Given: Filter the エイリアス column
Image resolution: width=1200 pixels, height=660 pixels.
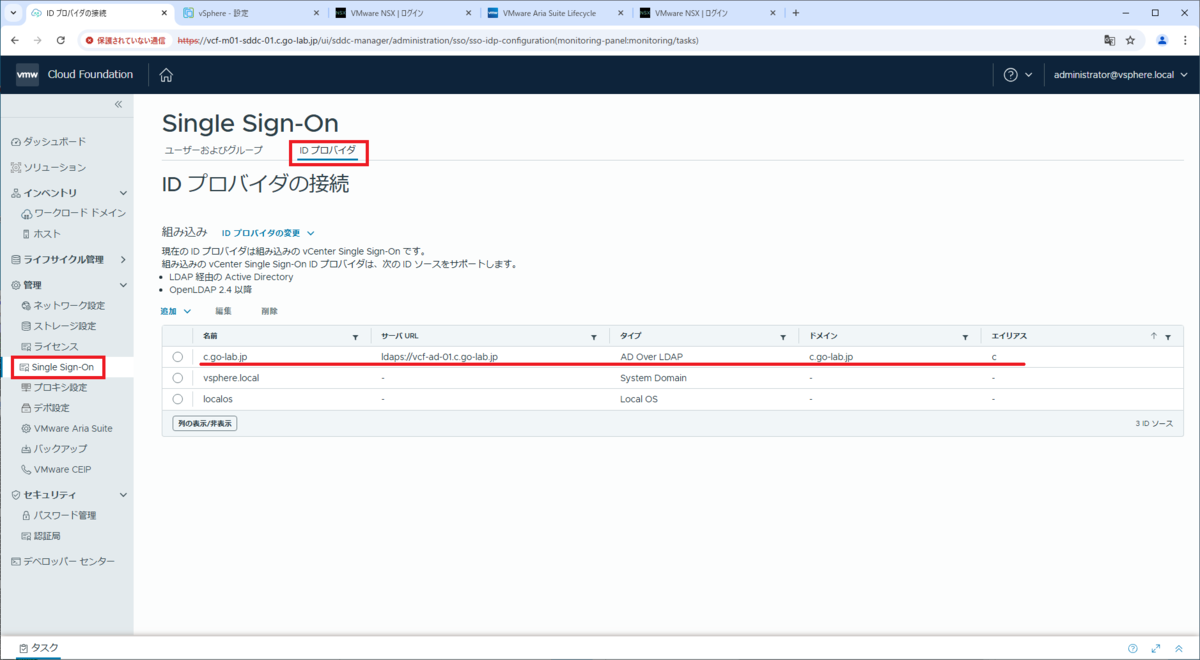Looking at the screenshot, I should tap(1168, 337).
